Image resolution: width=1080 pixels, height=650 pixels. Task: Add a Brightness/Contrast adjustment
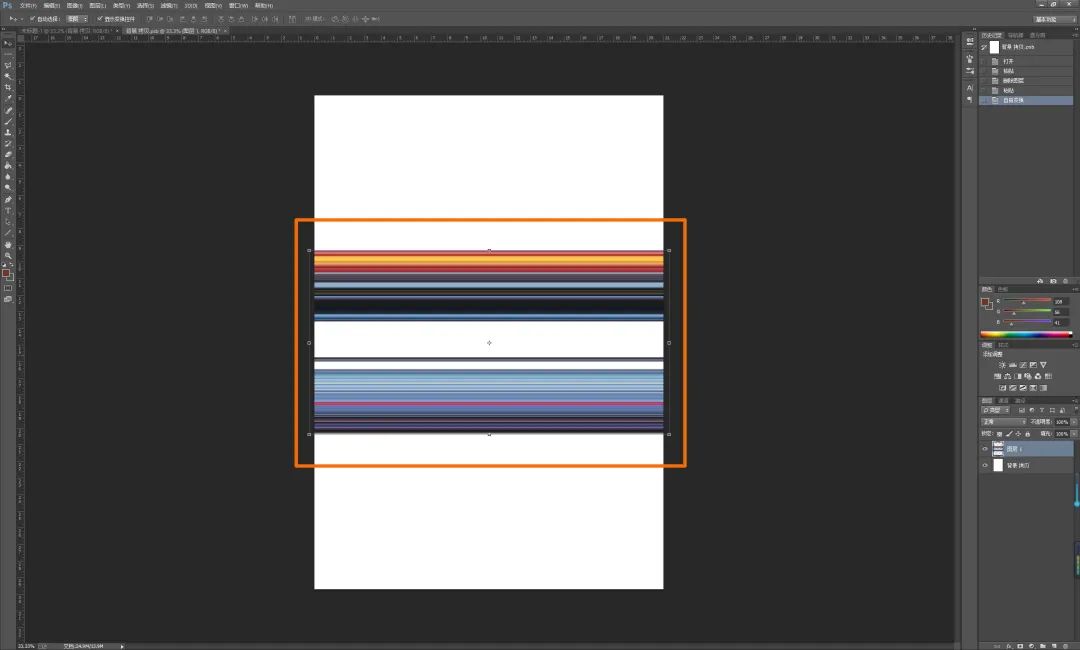click(x=1002, y=365)
